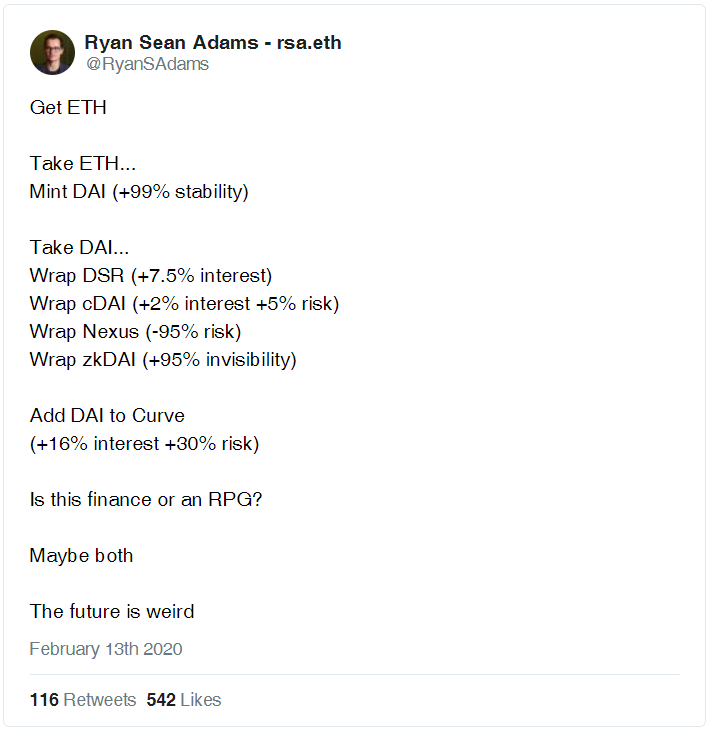This screenshot has width=708, height=733.
Task: Open the @RyanSAdams handle link
Action: [x=147, y=64]
